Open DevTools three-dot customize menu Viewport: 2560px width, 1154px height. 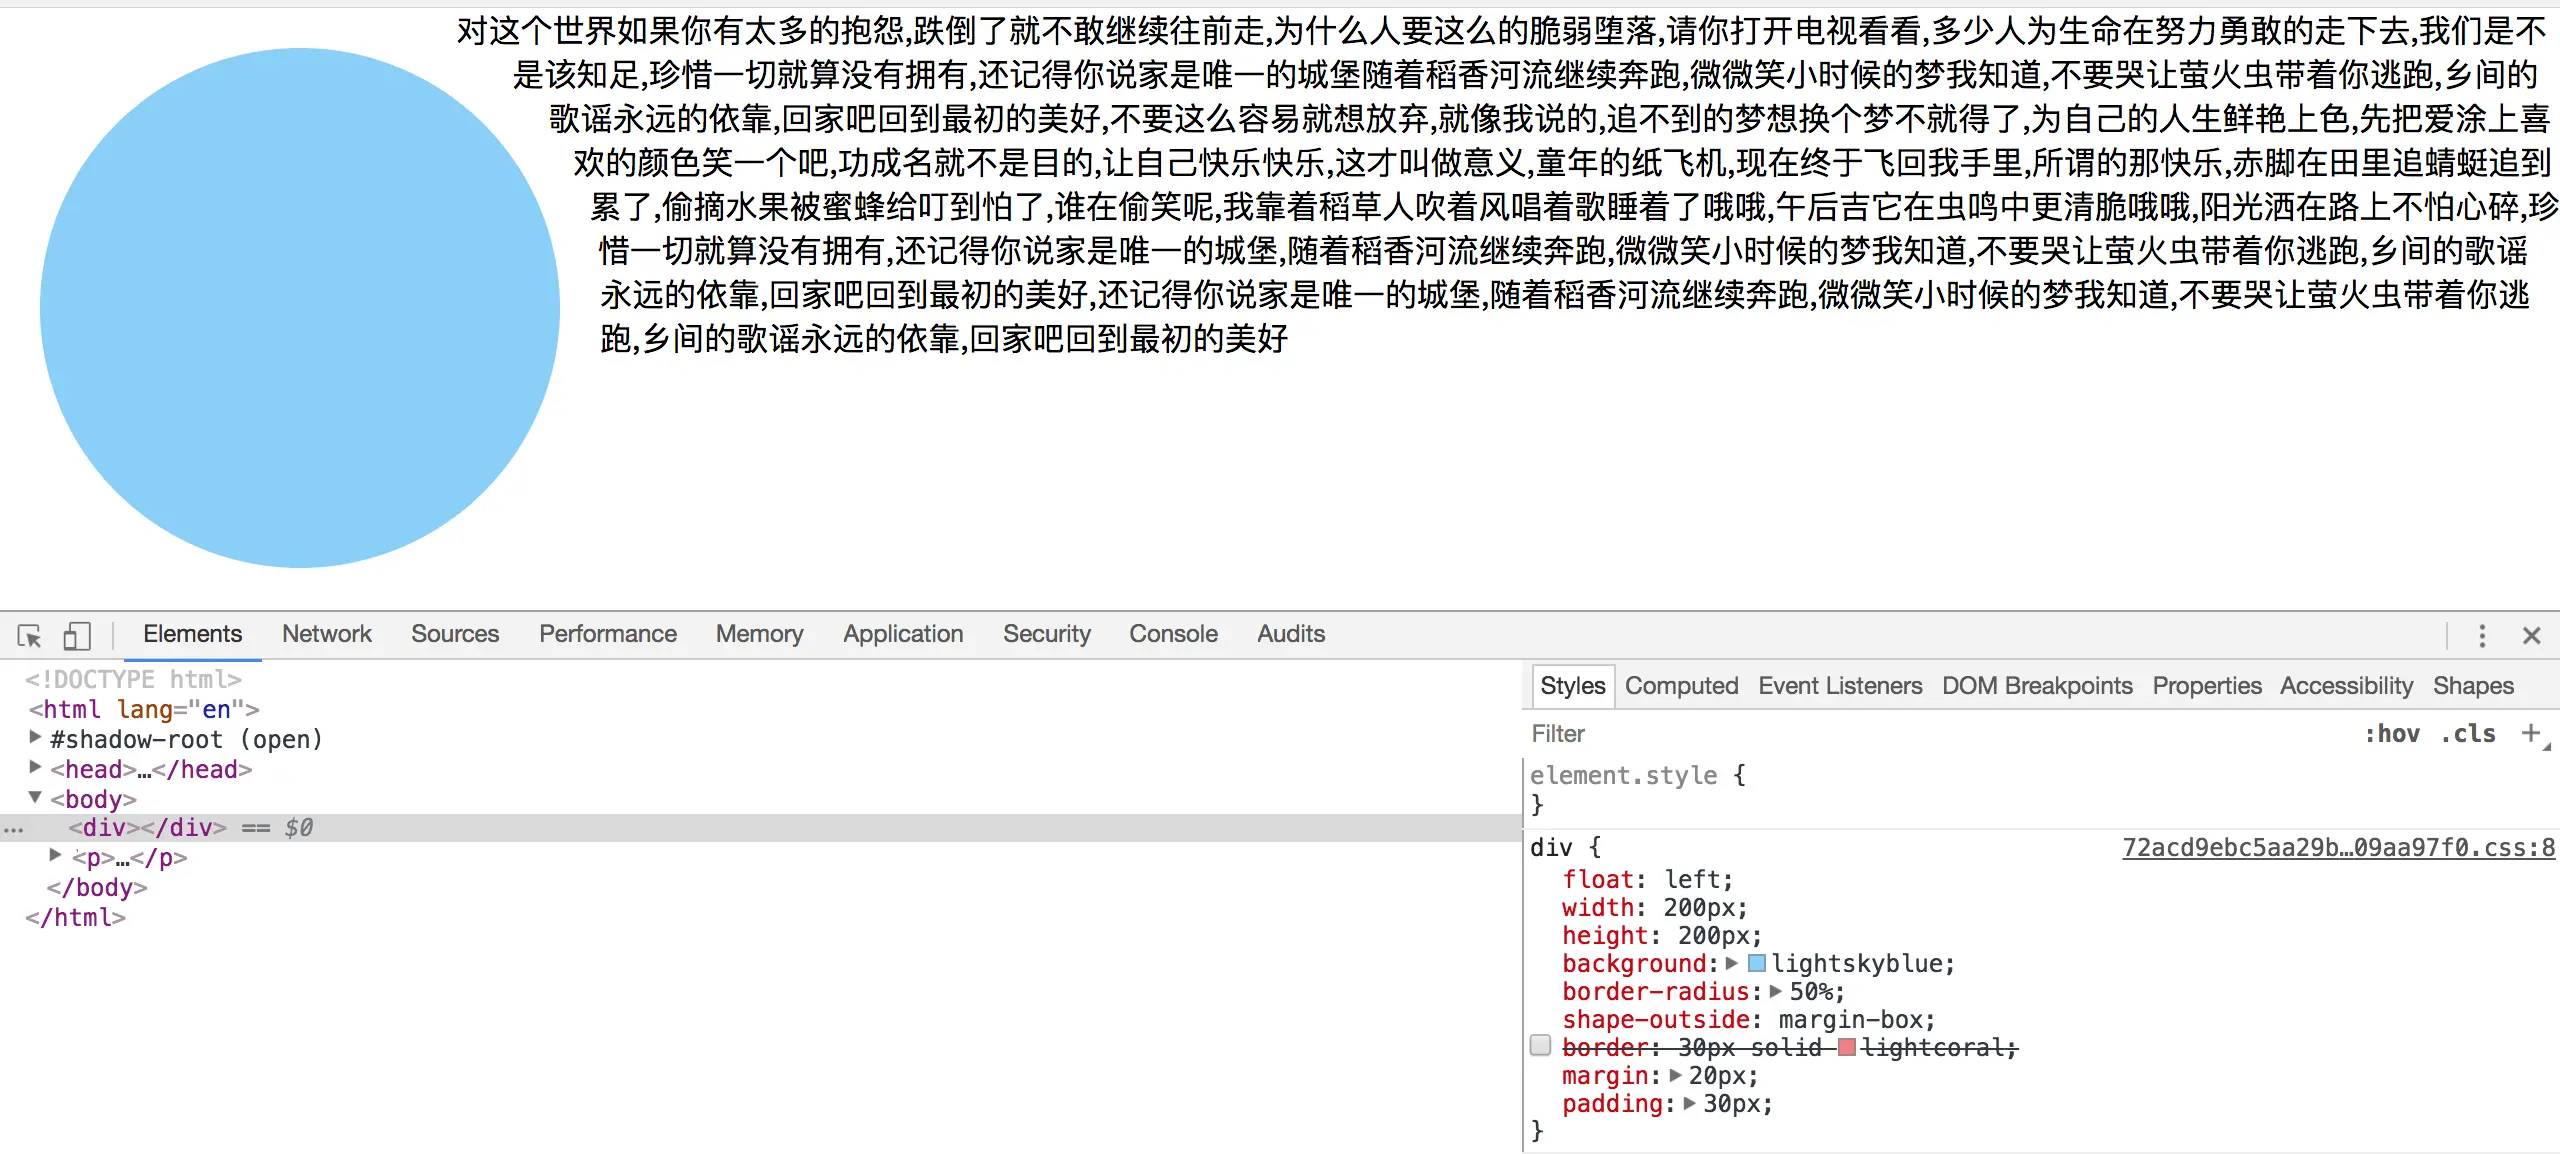click(x=2481, y=636)
